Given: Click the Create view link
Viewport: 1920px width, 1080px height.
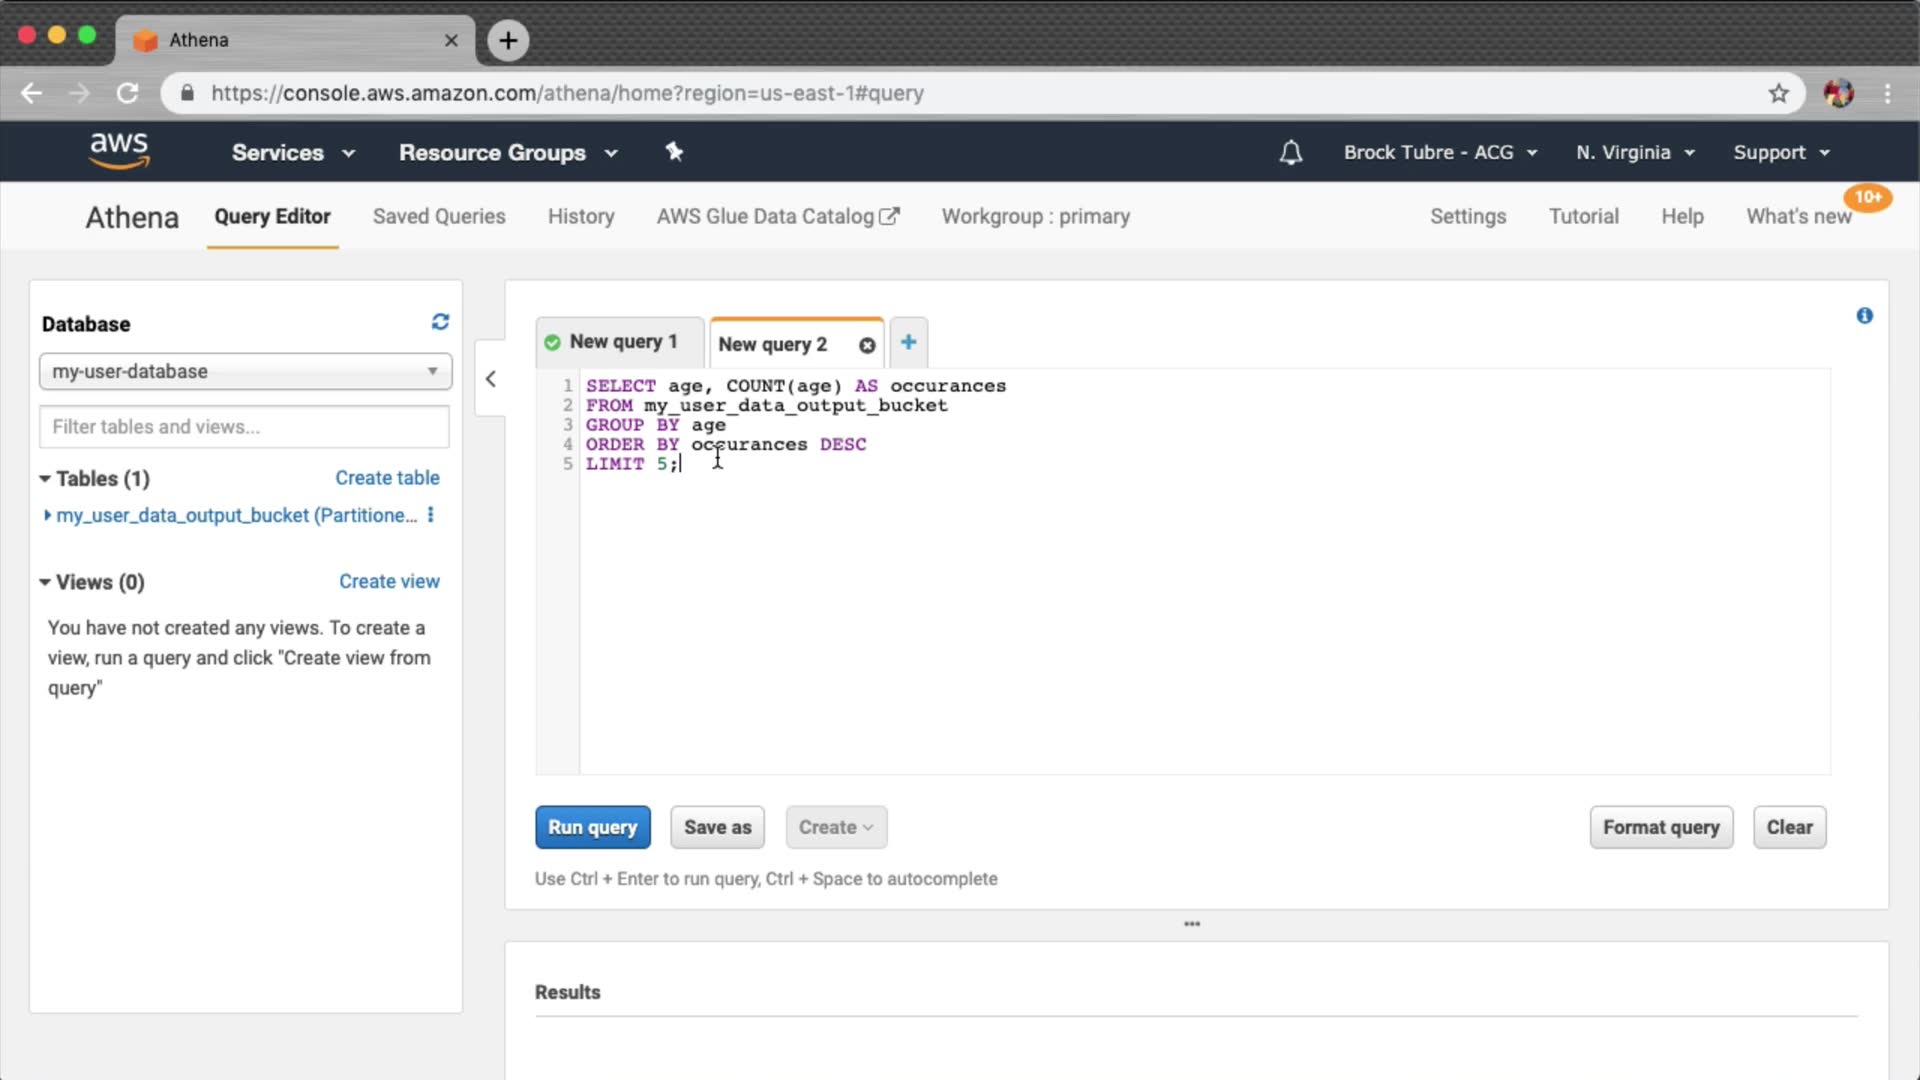Looking at the screenshot, I should pos(389,582).
